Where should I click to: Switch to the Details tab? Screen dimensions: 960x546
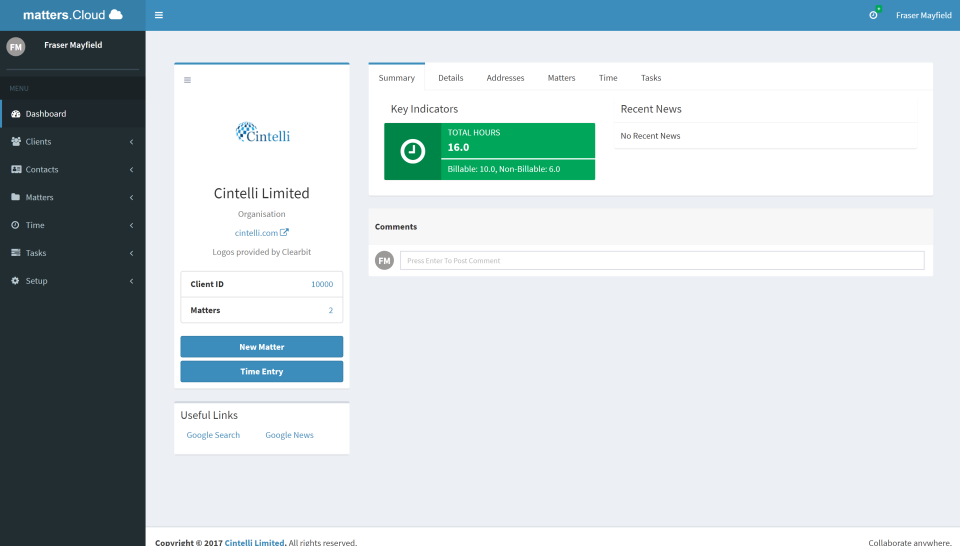coord(451,78)
